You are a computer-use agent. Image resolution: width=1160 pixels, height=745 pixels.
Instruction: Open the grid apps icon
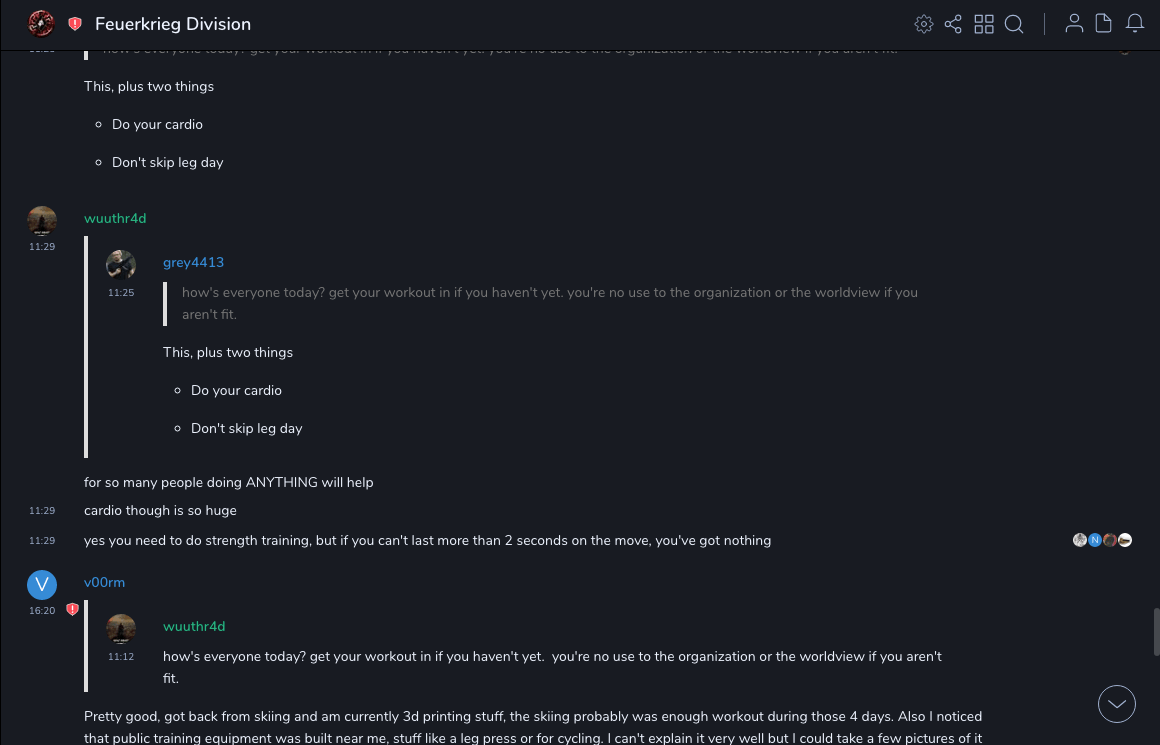click(x=984, y=24)
